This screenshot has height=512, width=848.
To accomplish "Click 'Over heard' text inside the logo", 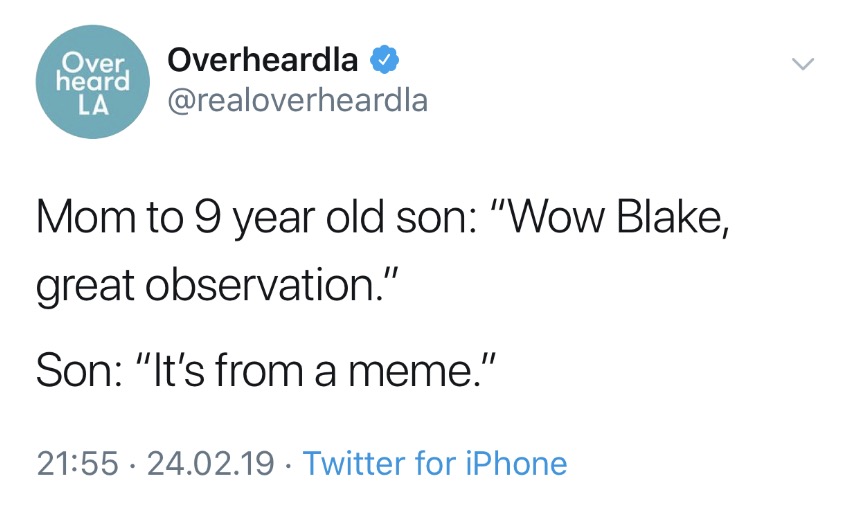I will (93, 74).
